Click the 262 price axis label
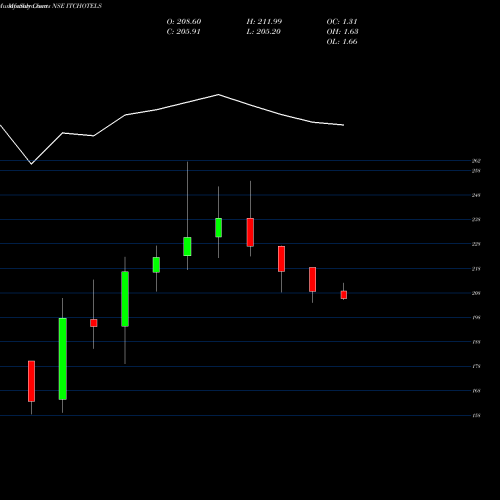The width and height of the screenshot is (500, 500). 476,161
